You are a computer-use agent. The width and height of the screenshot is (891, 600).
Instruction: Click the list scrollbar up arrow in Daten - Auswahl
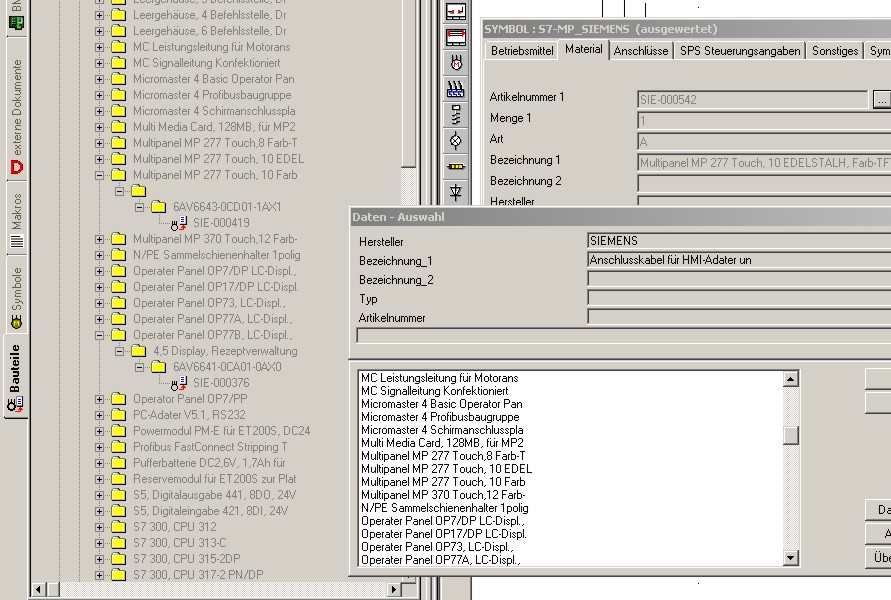pos(790,378)
